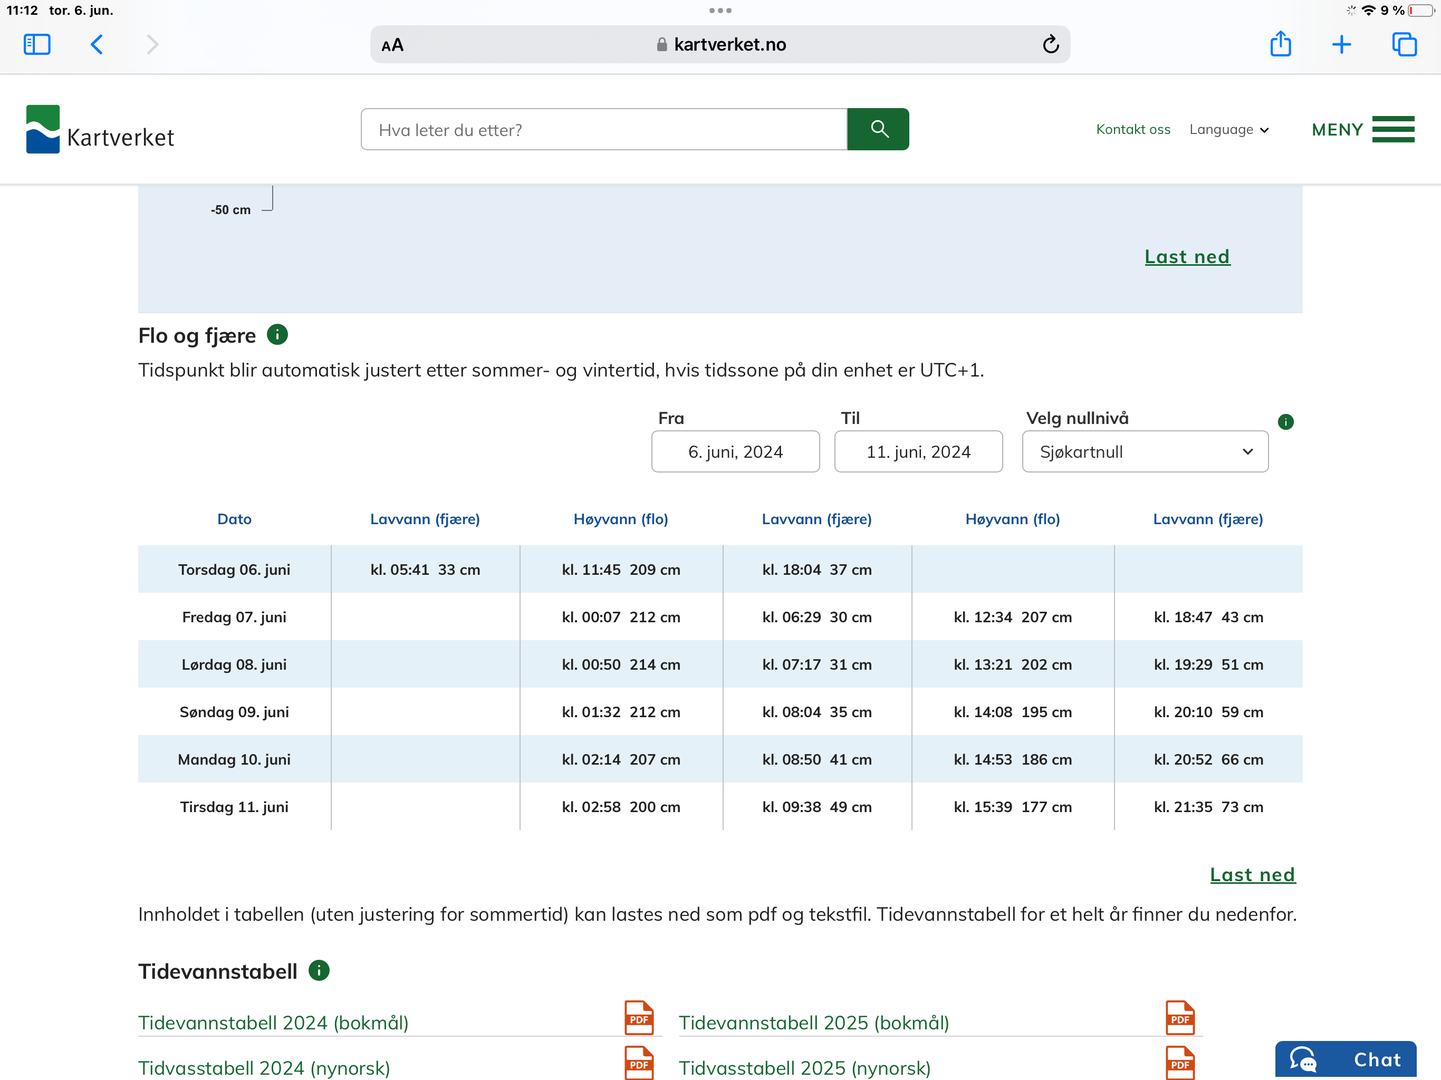Open Tidvasstabell 2024 (nynorsk) link

pyautogui.click(x=264, y=1068)
